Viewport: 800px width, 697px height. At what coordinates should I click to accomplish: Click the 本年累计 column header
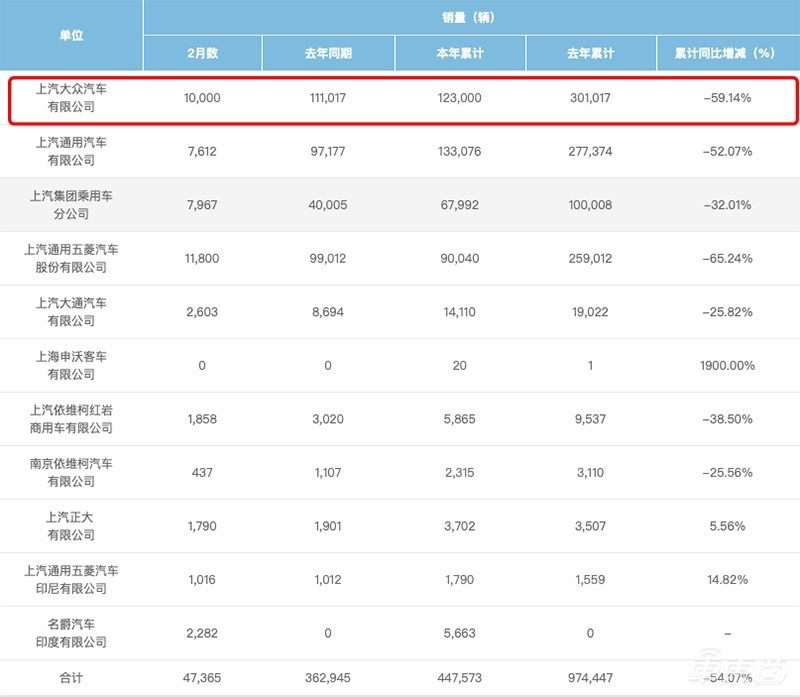pos(459,49)
